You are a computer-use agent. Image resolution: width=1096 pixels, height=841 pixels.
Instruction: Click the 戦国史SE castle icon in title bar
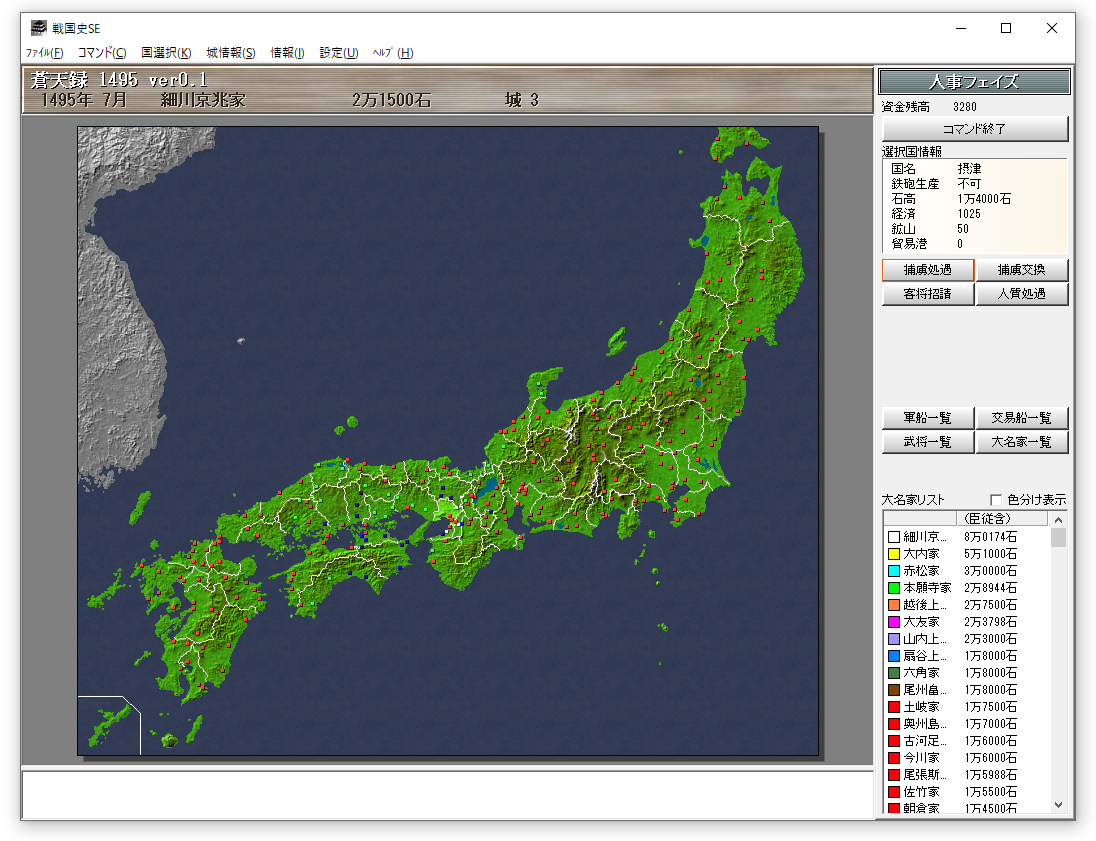point(38,28)
